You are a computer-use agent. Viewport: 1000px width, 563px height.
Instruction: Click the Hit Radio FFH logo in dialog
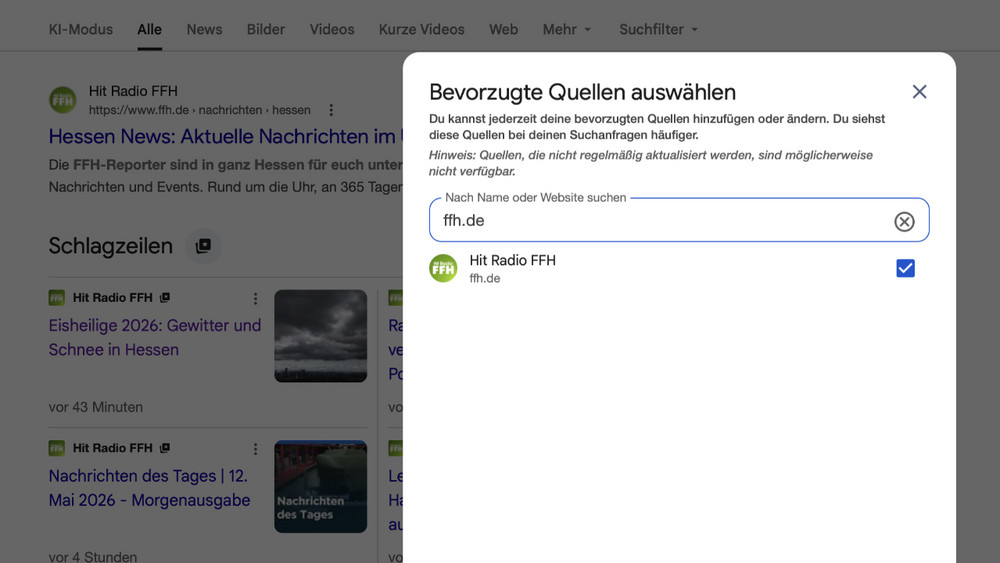coord(443,268)
